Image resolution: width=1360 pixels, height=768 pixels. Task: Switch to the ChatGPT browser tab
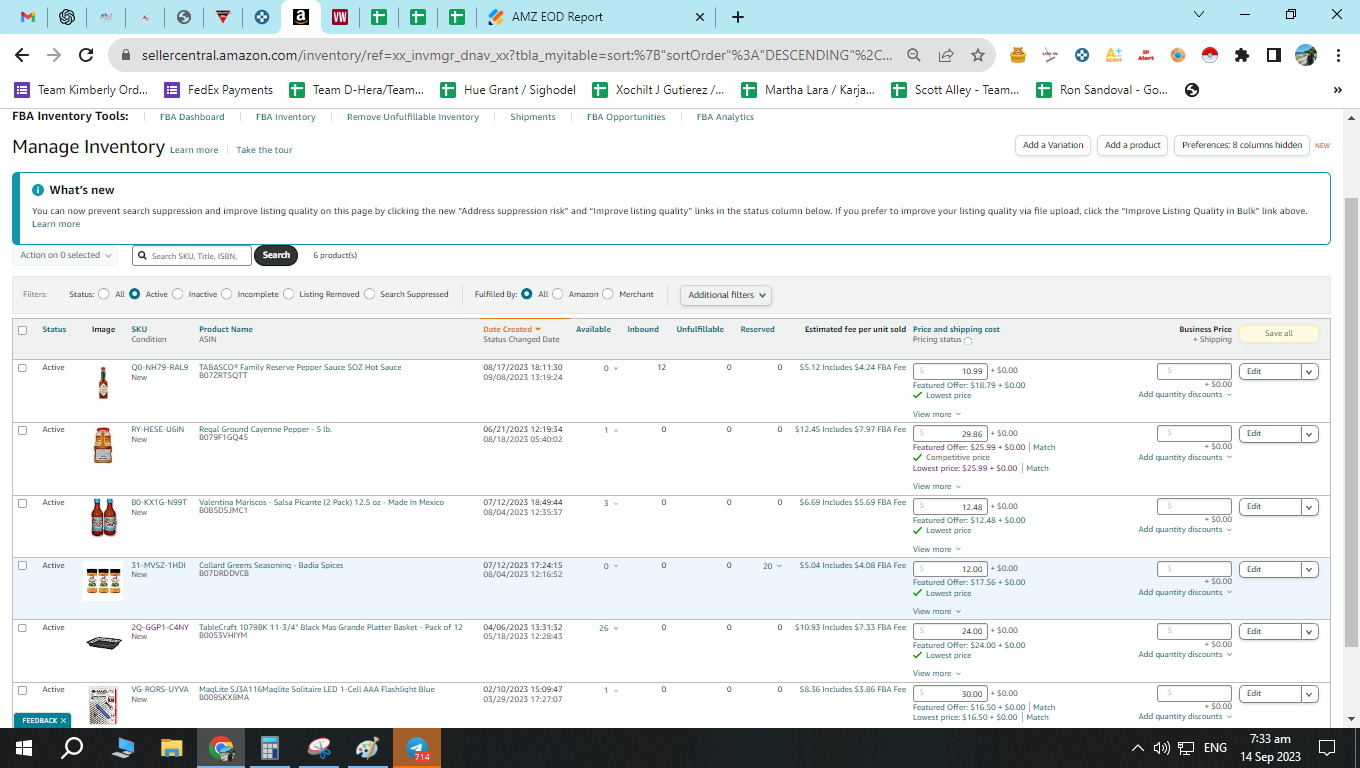tap(67, 17)
